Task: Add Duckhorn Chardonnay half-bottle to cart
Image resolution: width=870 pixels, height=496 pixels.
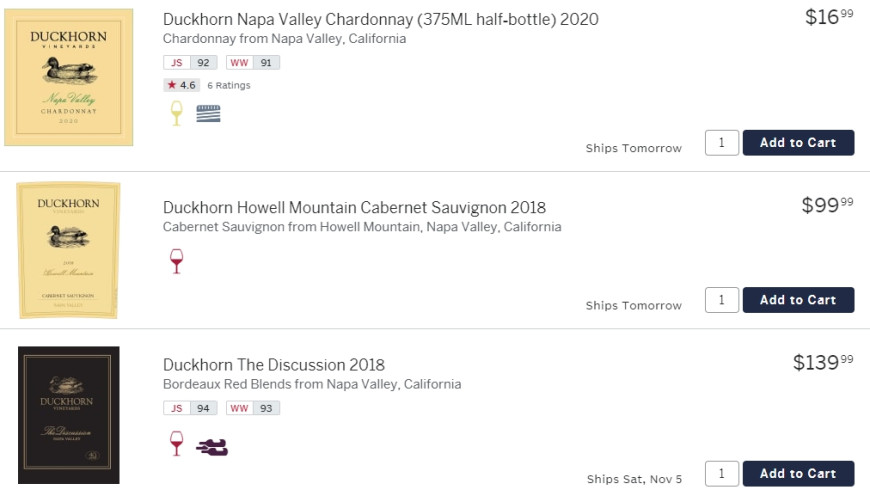Action: tap(798, 143)
